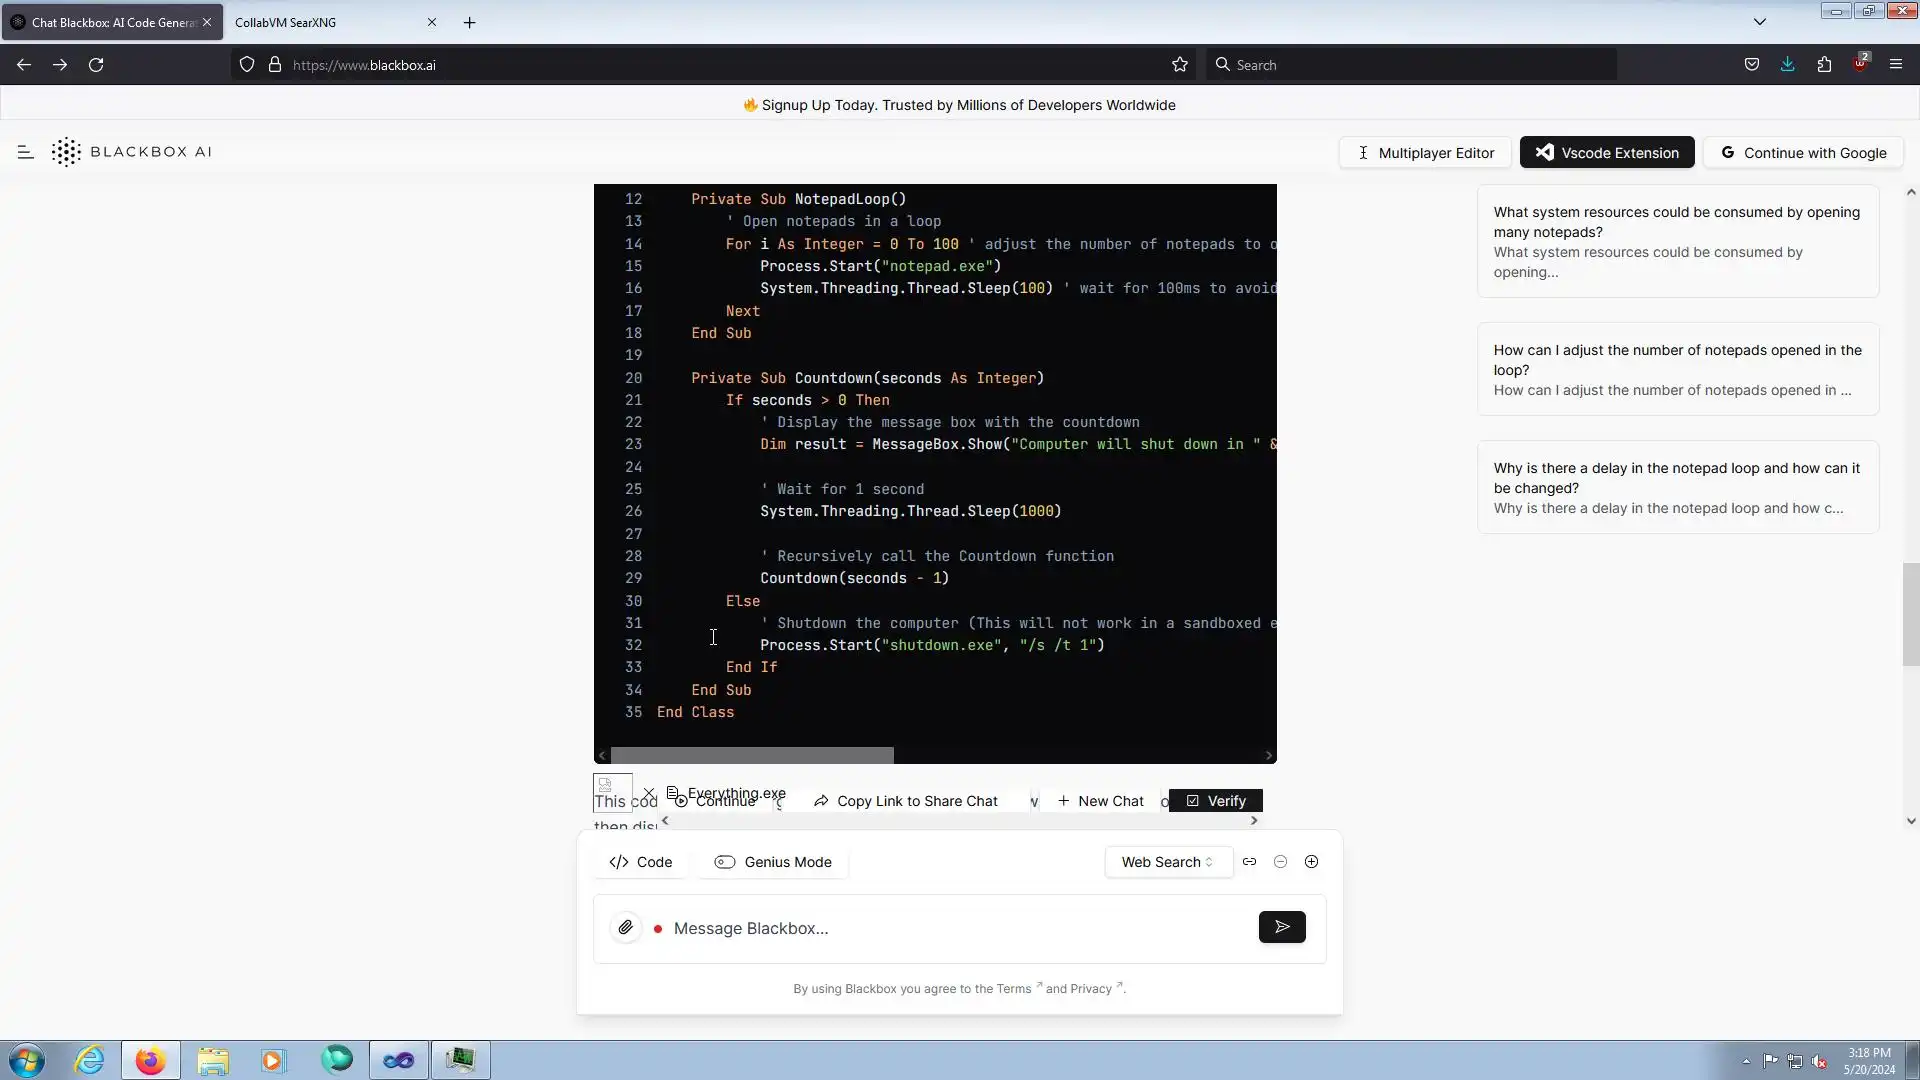
Task: Toggle the Code mode button
Action: [641, 862]
